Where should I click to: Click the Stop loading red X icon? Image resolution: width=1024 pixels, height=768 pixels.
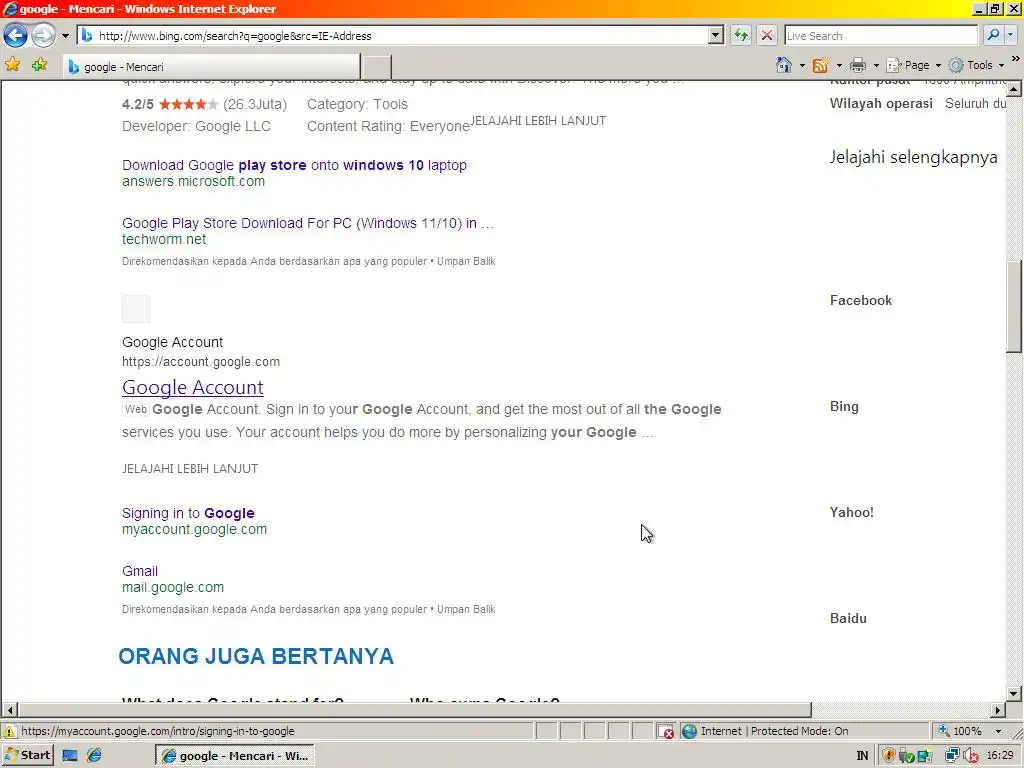[x=767, y=35]
